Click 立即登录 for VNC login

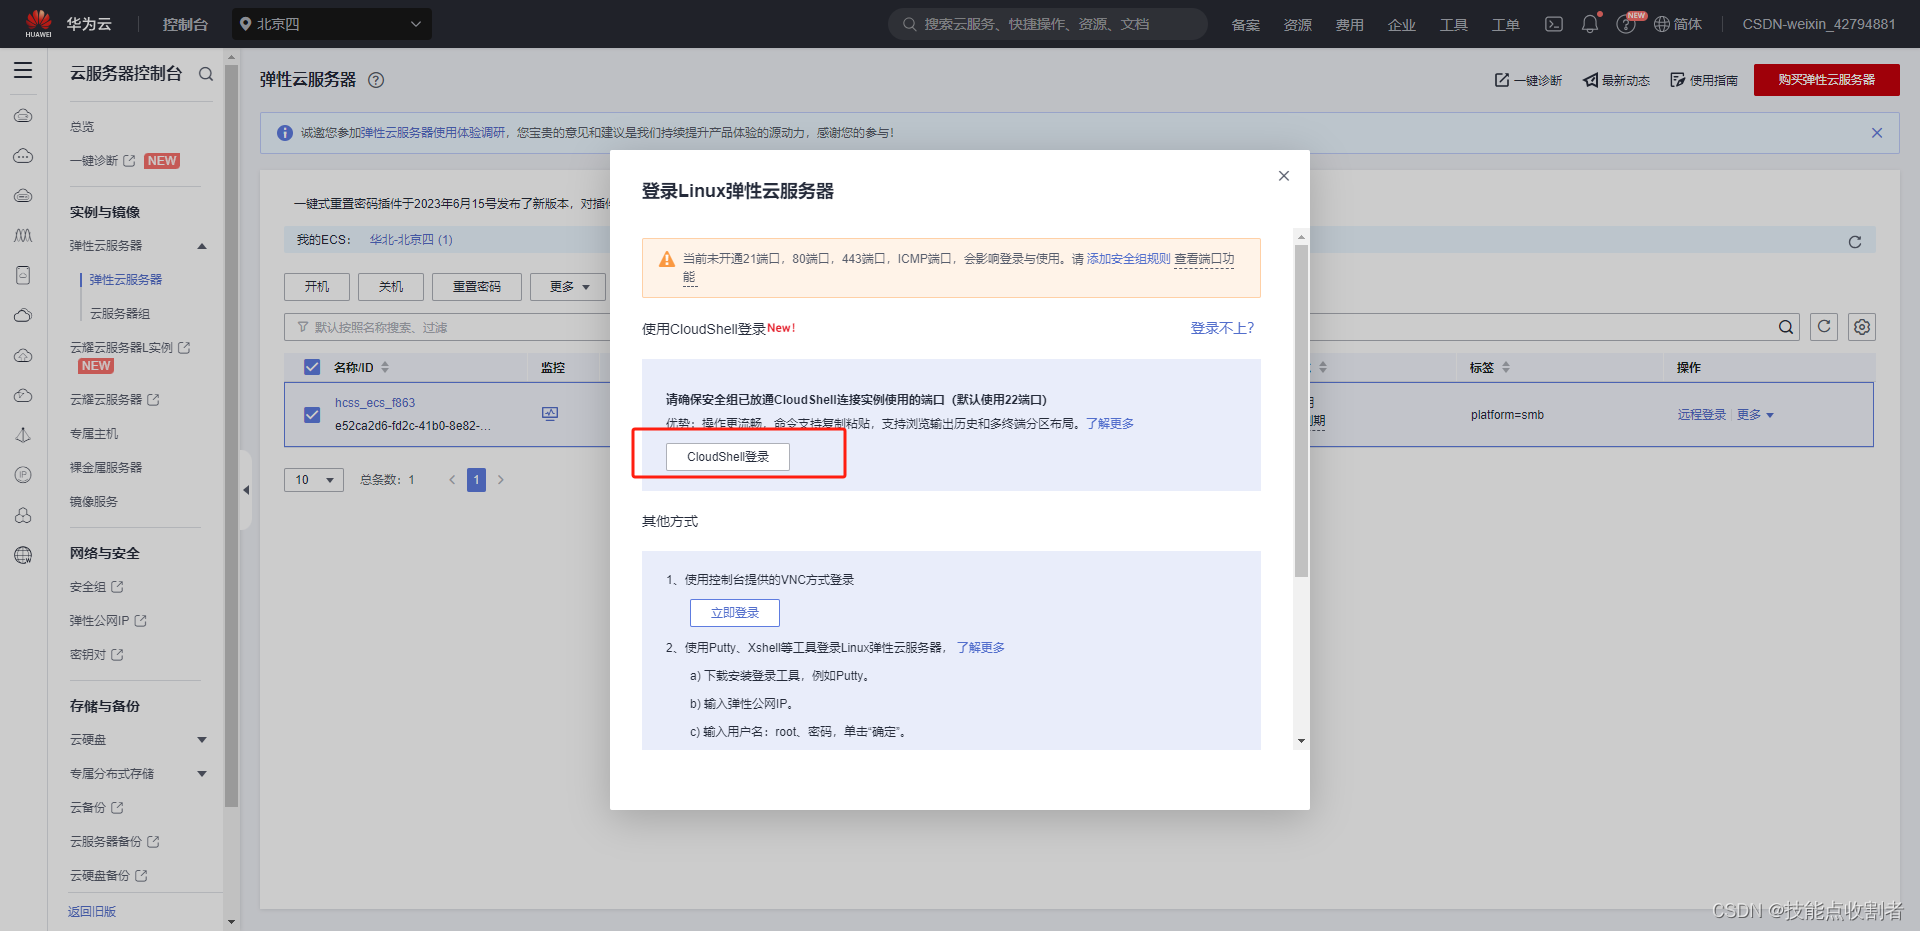(x=735, y=613)
